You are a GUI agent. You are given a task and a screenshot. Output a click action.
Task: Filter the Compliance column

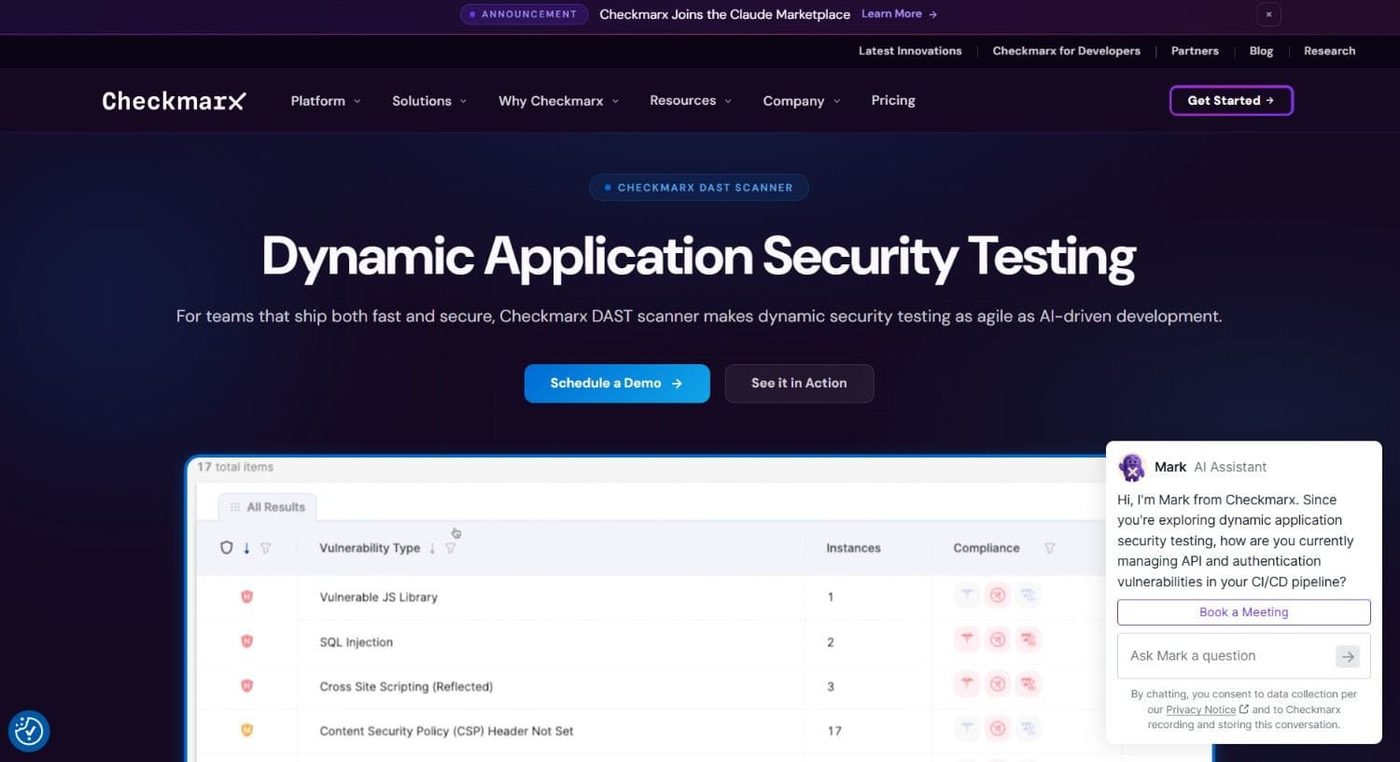tap(1050, 548)
